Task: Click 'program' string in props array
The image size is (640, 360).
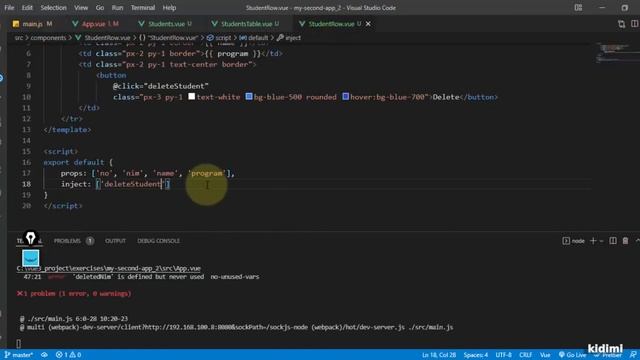Action: pos(207,173)
